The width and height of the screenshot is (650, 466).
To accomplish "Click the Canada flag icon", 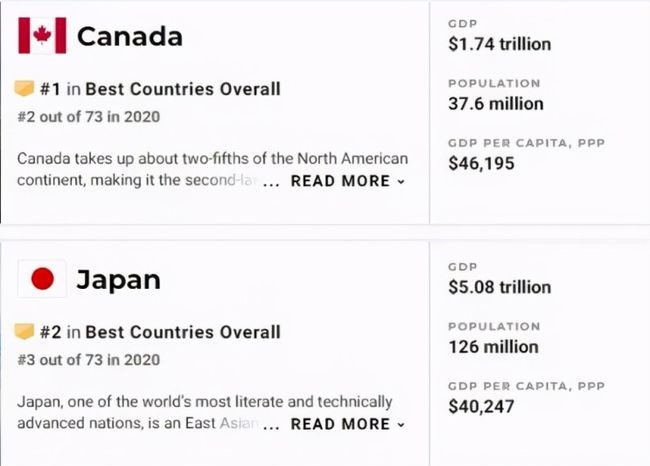I will pos(42,35).
